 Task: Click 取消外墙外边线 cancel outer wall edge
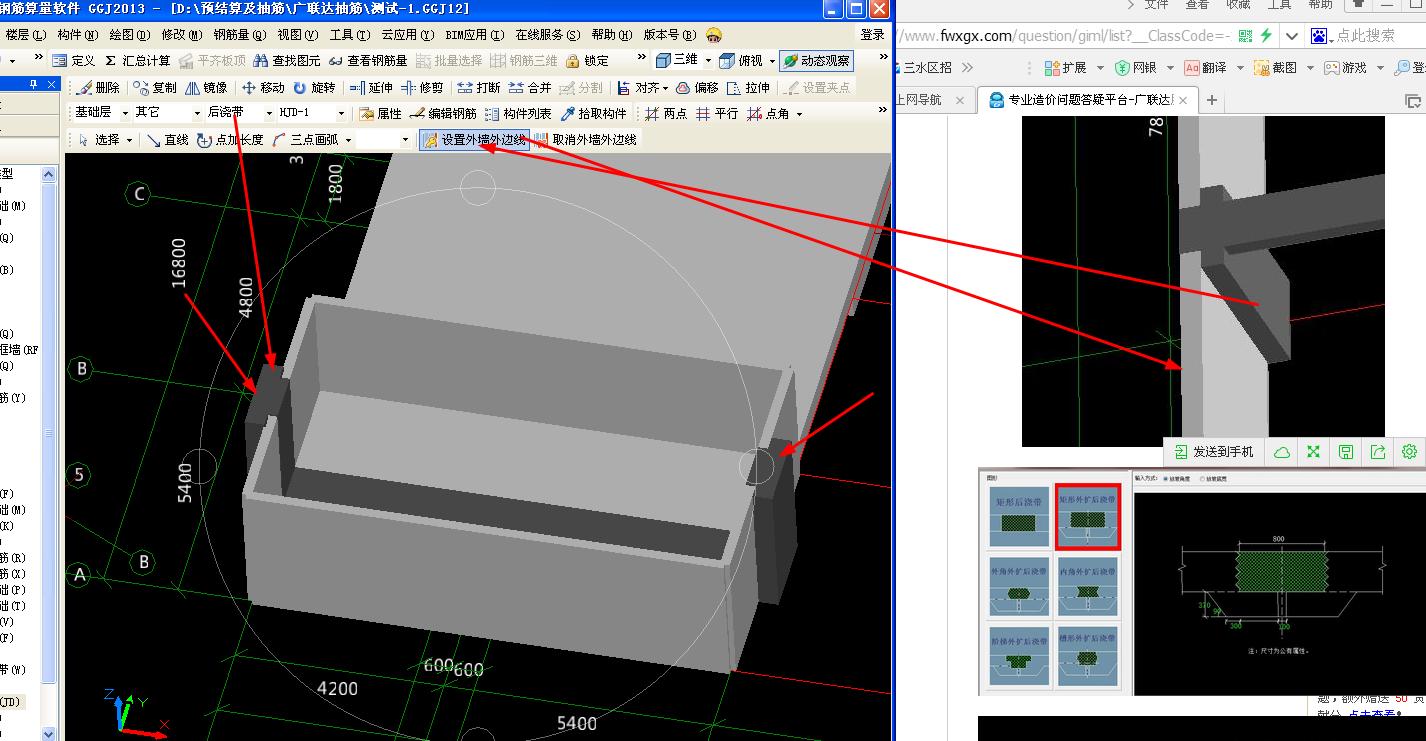click(x=585, y=140)
